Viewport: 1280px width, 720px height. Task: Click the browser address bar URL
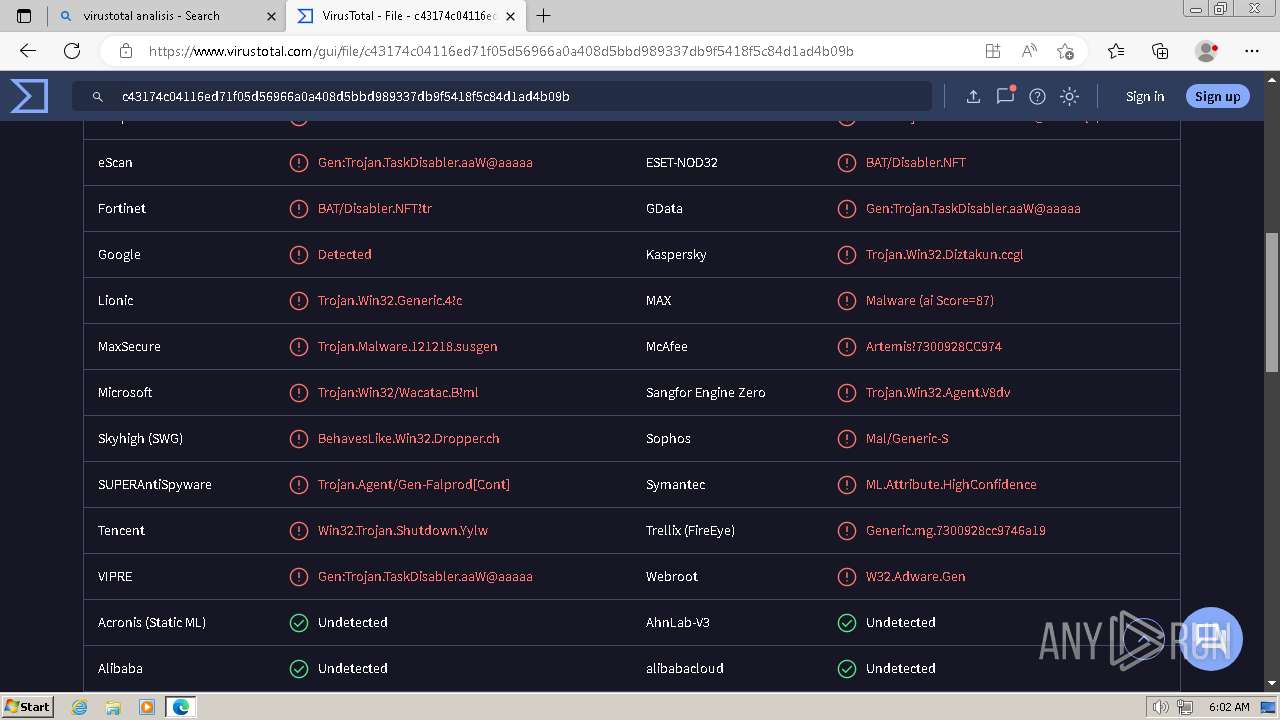point(501,51)
